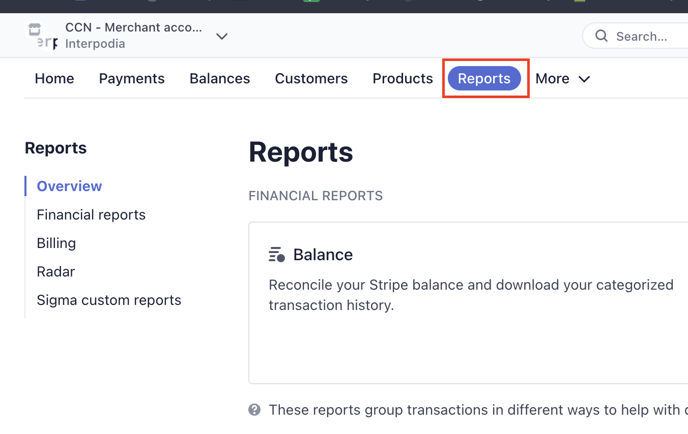Click the magnifying glass search icon
688x434 pixels.
coord(601,36)
